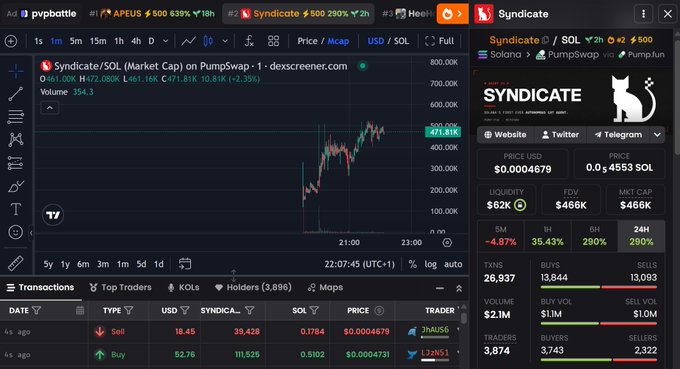Open the APEUS trending token
Image resolution: width=680 pixels, height=369 pixels.
[152, 14]
